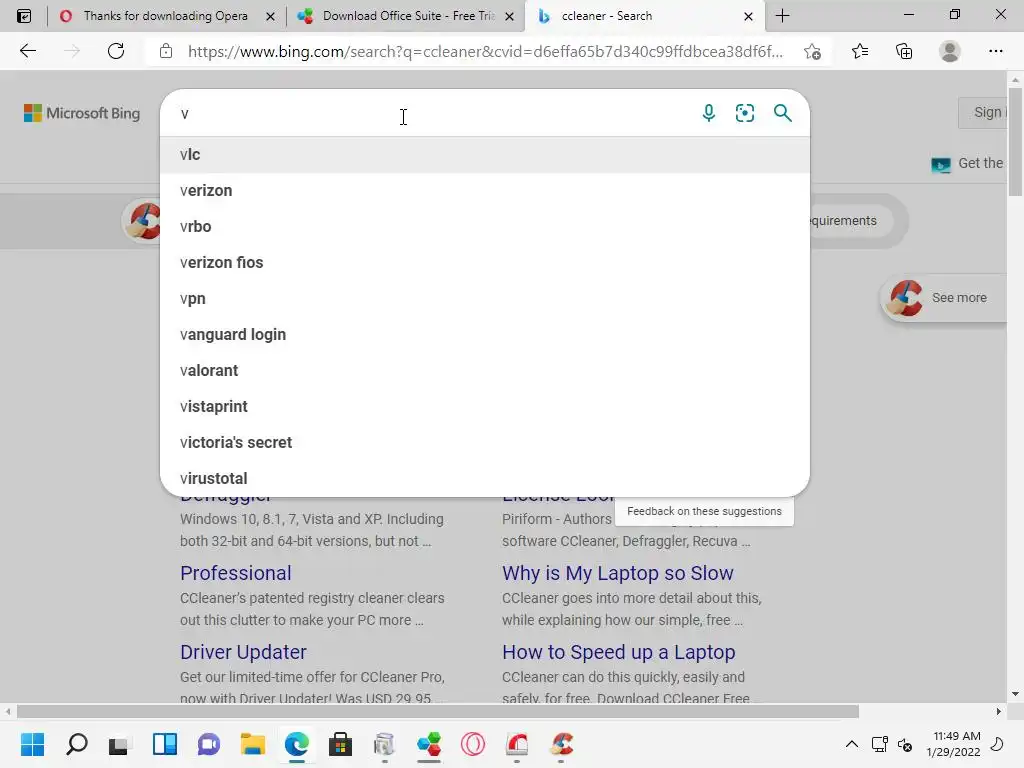Click the Get the app promo link

(968, 163)
